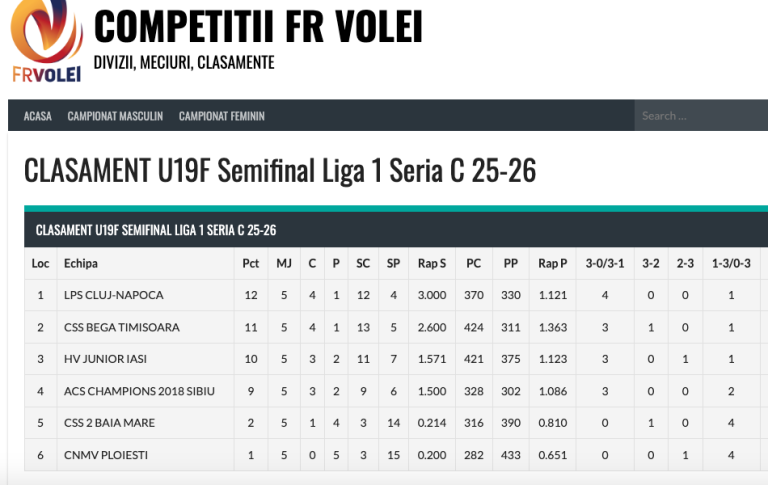Select HV JUNIOR IASI team name

pos(98,359)
